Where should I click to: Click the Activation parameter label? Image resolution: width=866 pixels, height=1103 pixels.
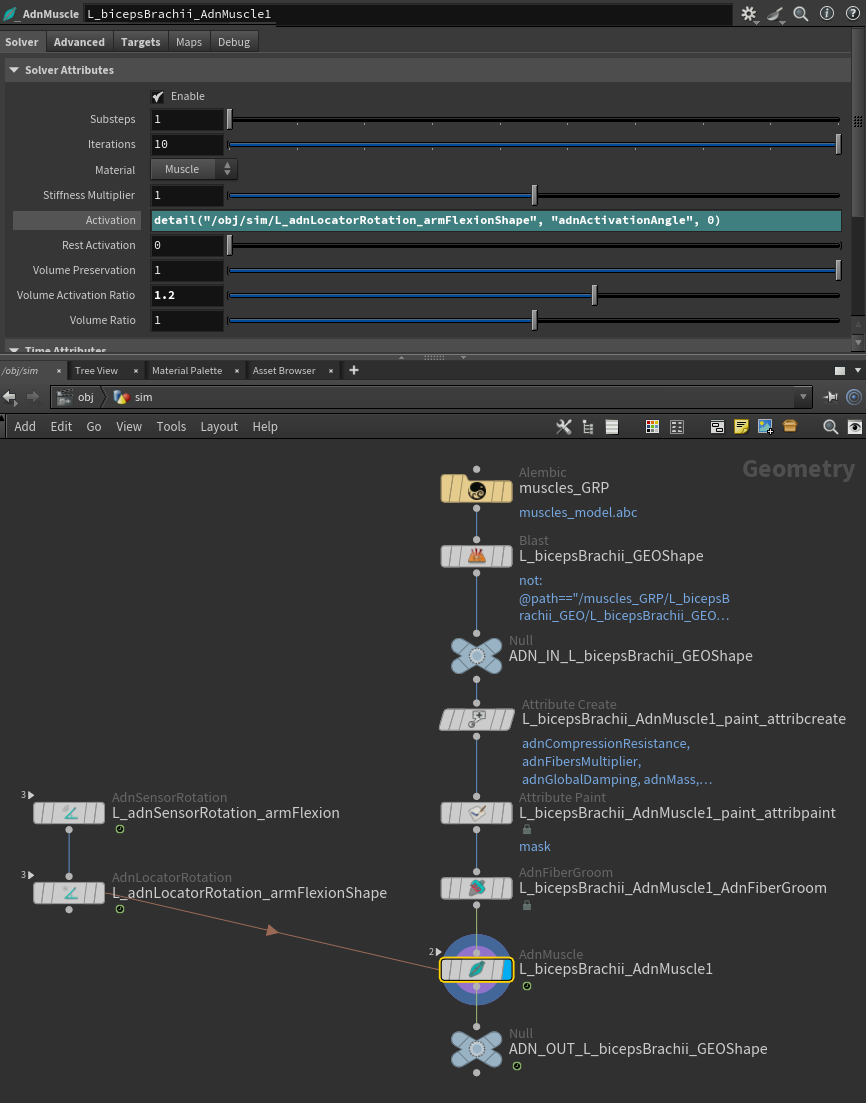(110, 220)
